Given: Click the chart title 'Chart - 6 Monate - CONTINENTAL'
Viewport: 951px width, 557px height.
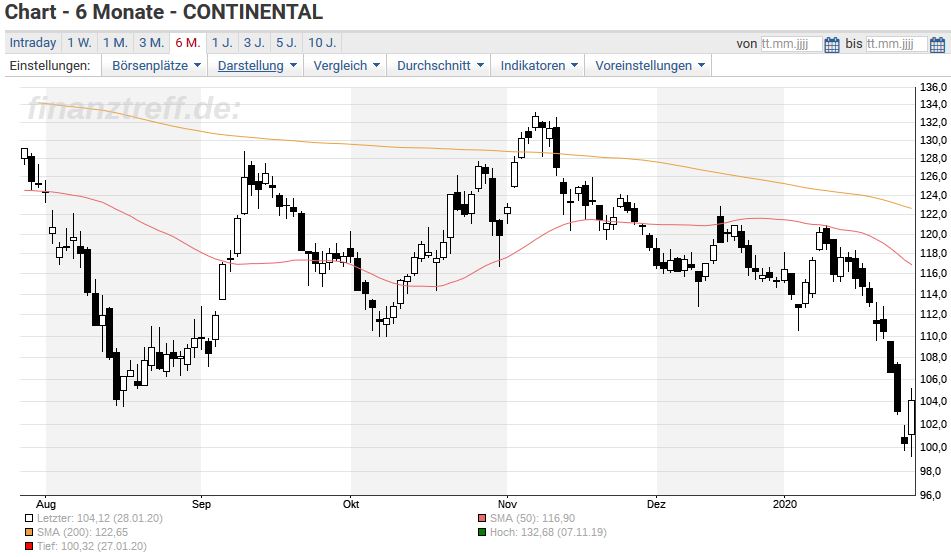Looking at the screenshot, I should point(164,12).
